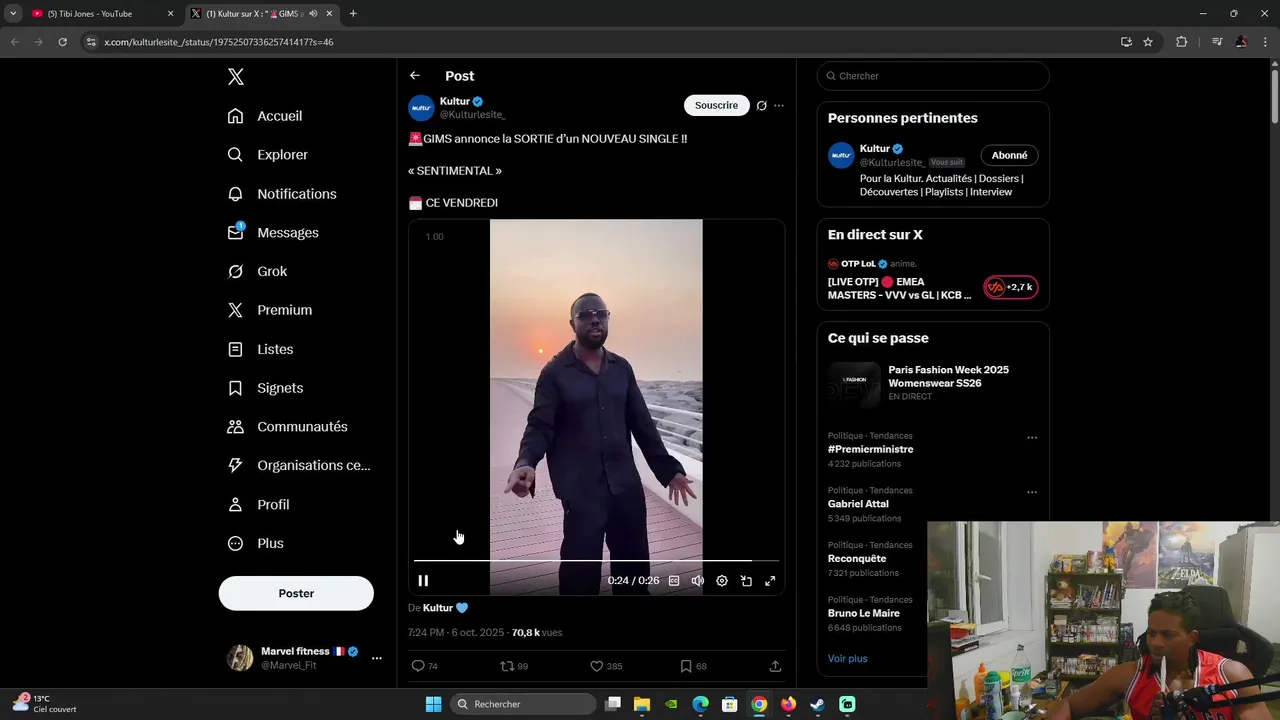
Task: Bookmark this page with star icon
Action: pyautogui.click(x=1148, y=42)
